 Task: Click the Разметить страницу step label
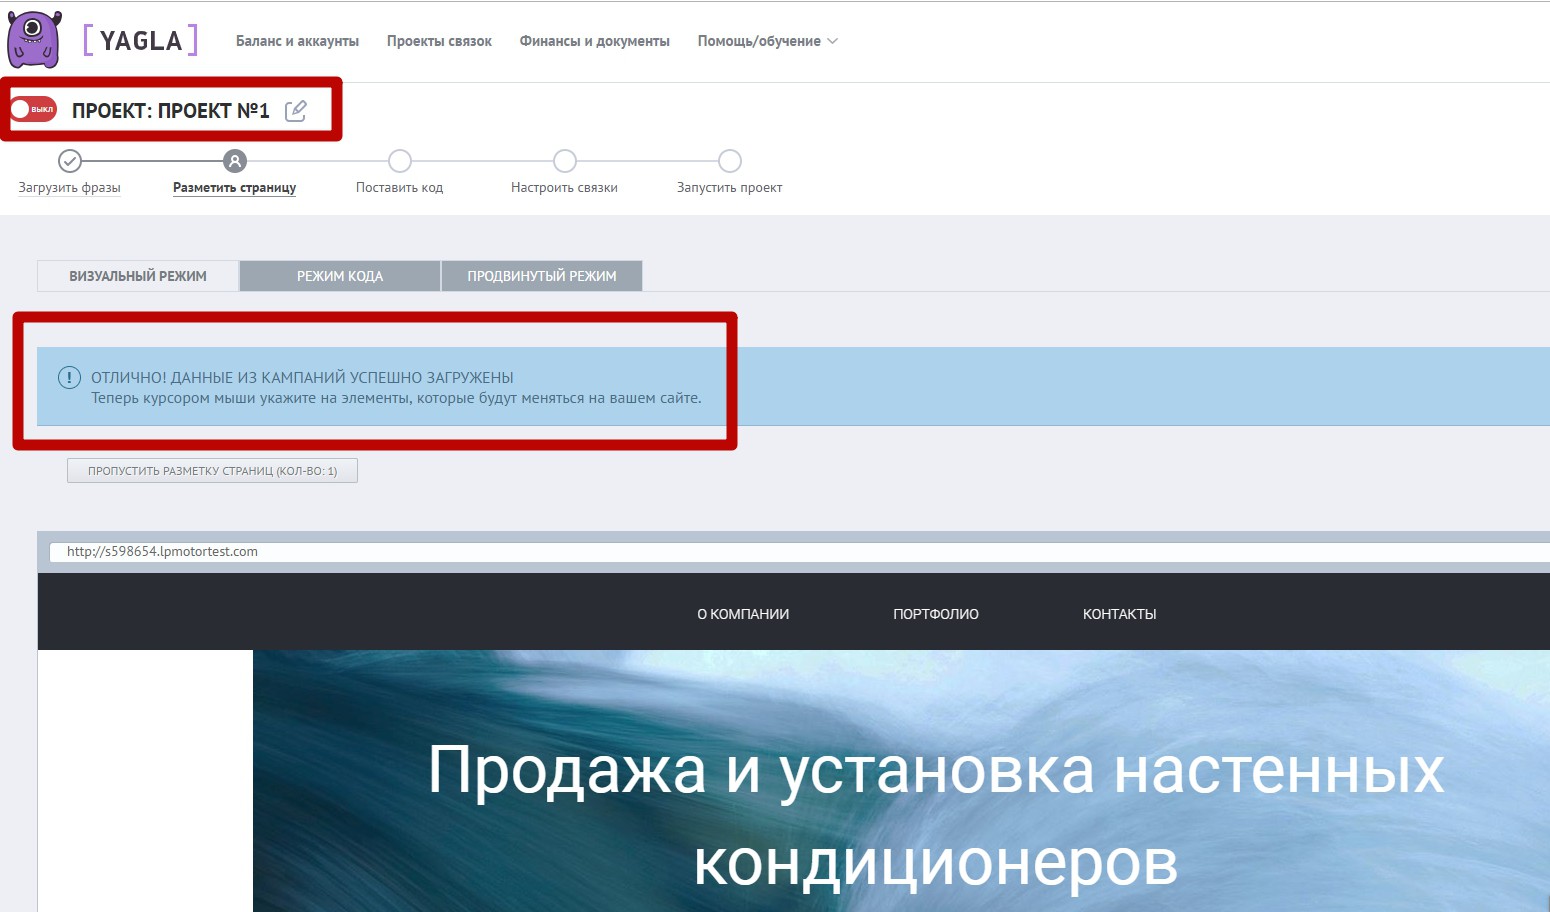(x=235, y=187)
